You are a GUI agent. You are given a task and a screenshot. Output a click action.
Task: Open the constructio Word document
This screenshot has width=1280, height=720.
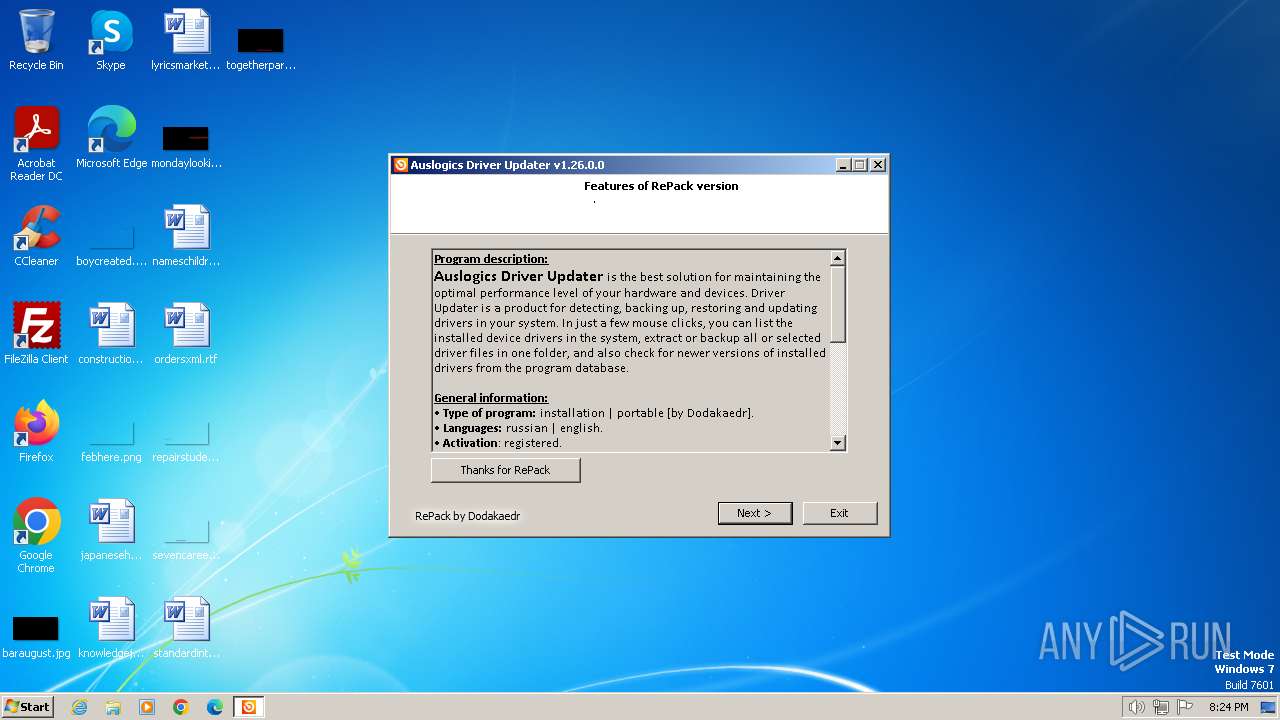pyautogui.click(x=111, y=334)
